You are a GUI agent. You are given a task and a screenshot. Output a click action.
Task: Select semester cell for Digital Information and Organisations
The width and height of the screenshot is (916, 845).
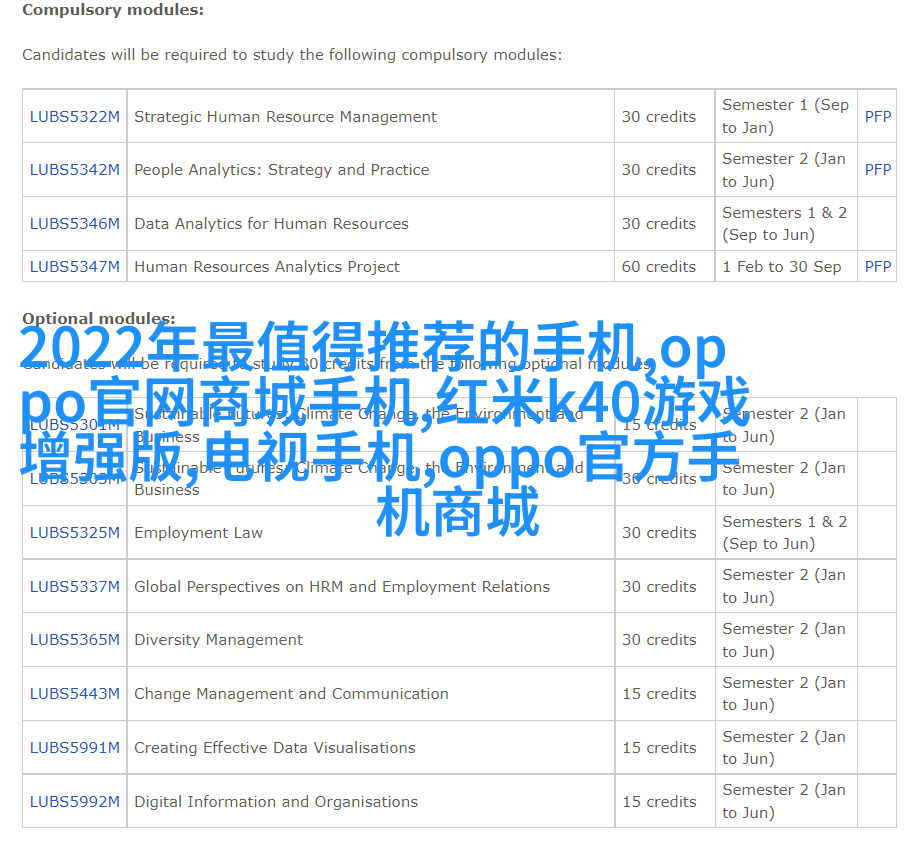tap(784, 802)
